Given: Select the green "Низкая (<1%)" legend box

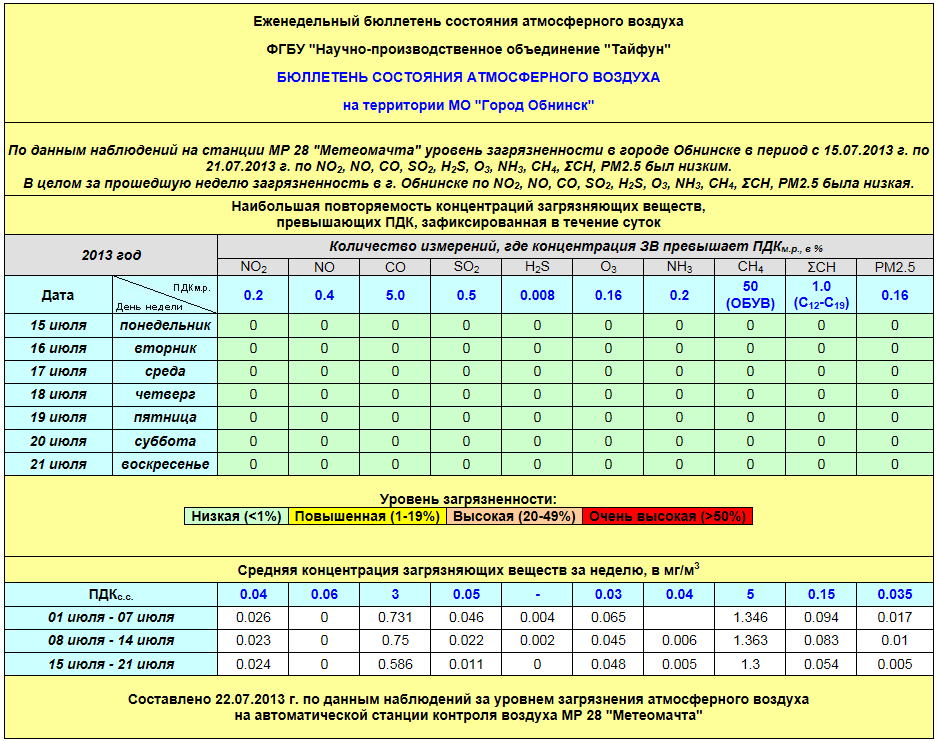Looking at the screenshot, I should [237, 516].
